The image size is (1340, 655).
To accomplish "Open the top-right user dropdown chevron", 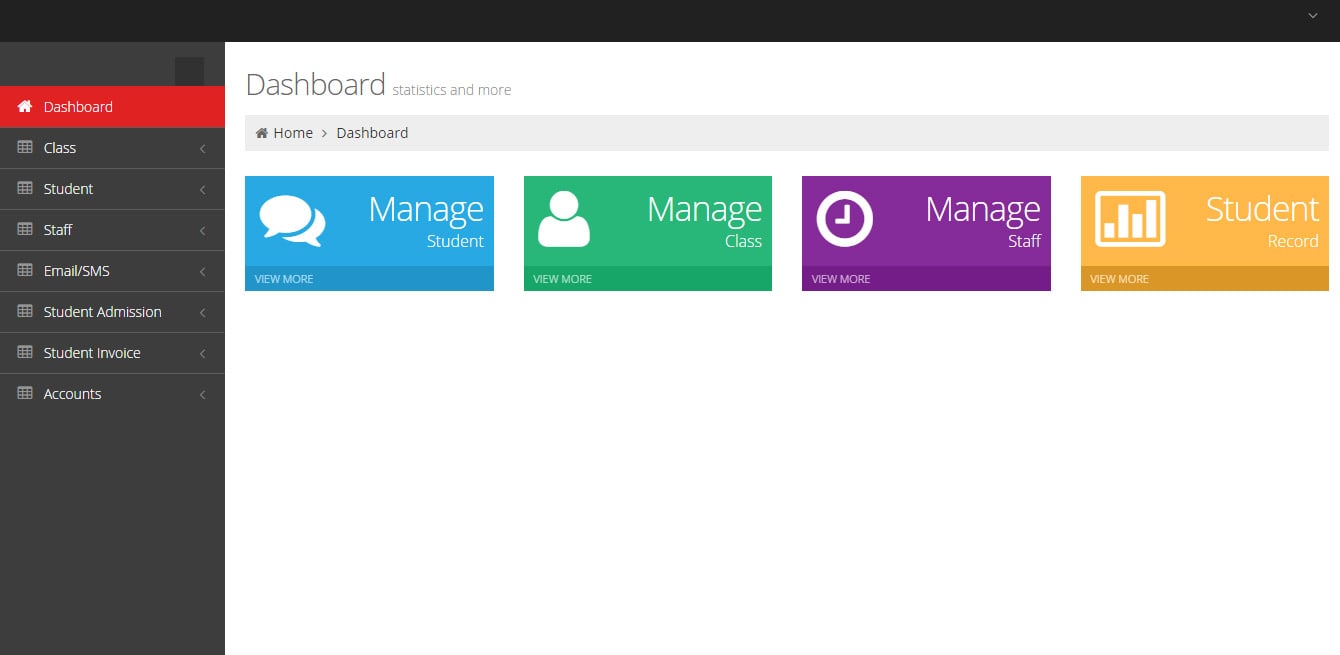I will 1312,16.
